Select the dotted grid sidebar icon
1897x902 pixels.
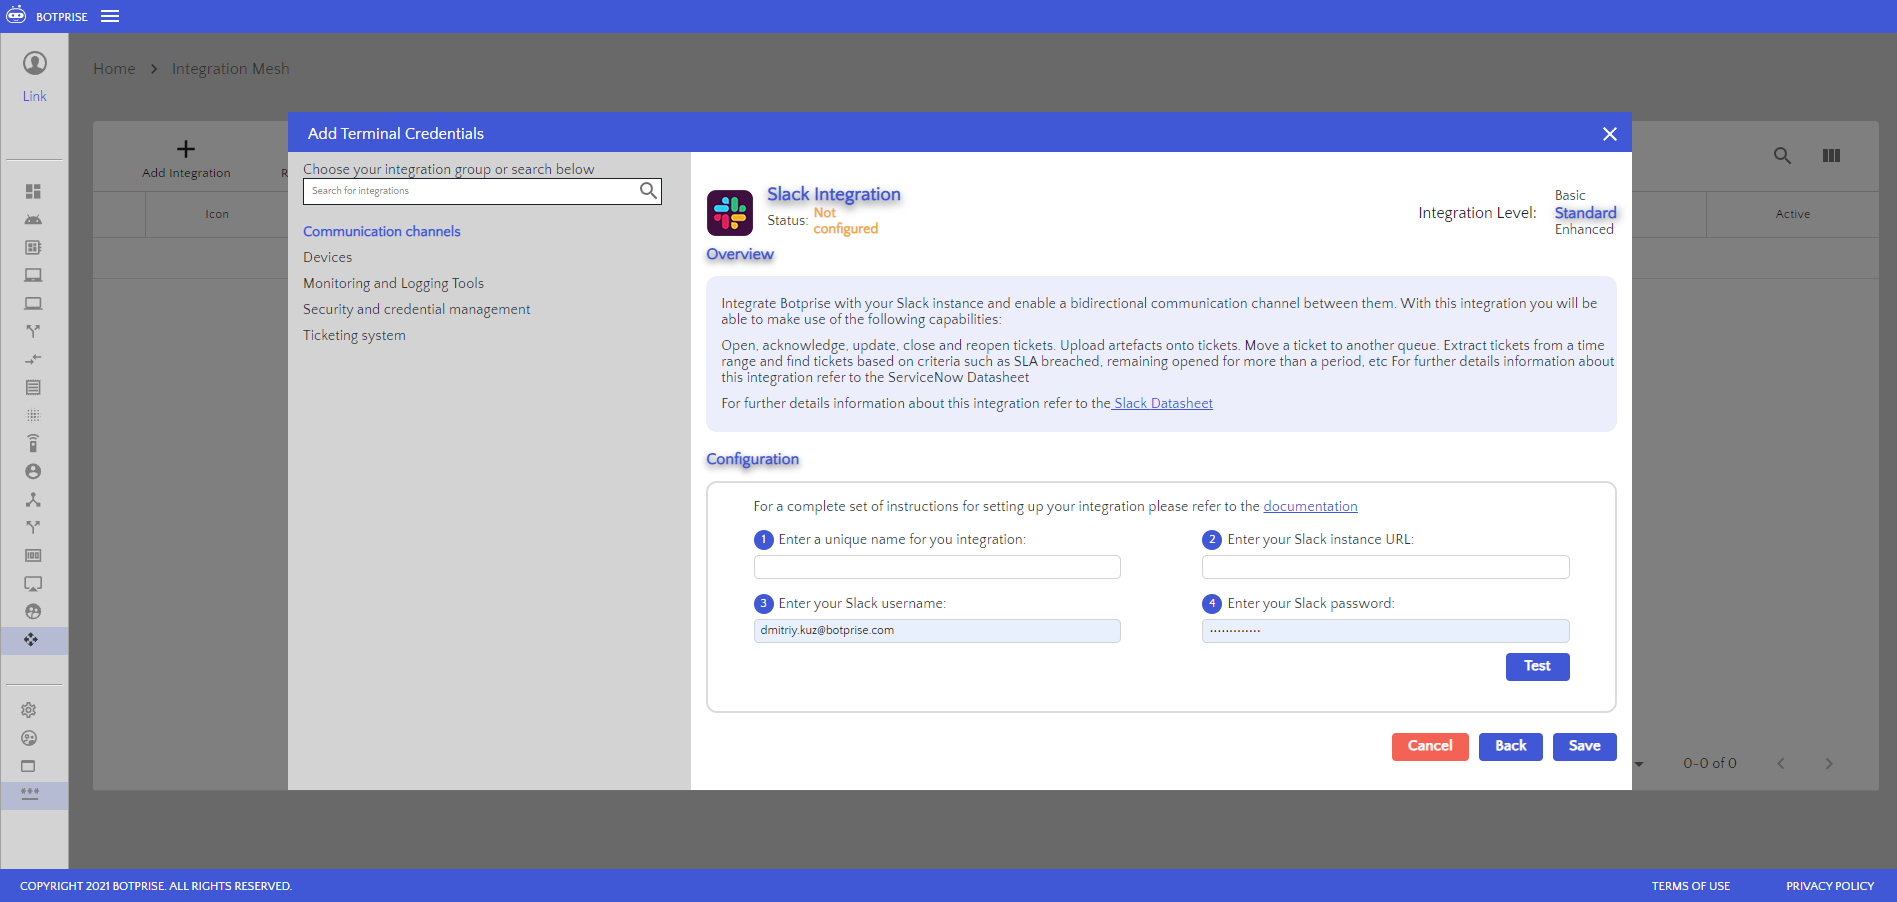click(33, 415)
